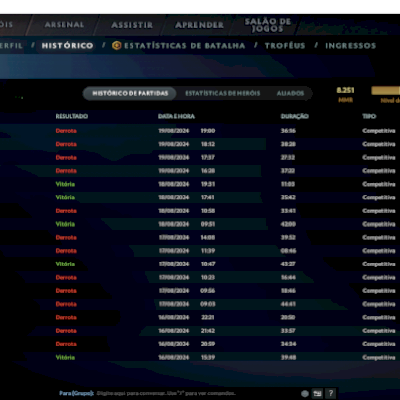Image resolution: width=400 pixels, height=400 pixels.
Task: Click the duration in the 18:12 match row
Action: point(288,144)
